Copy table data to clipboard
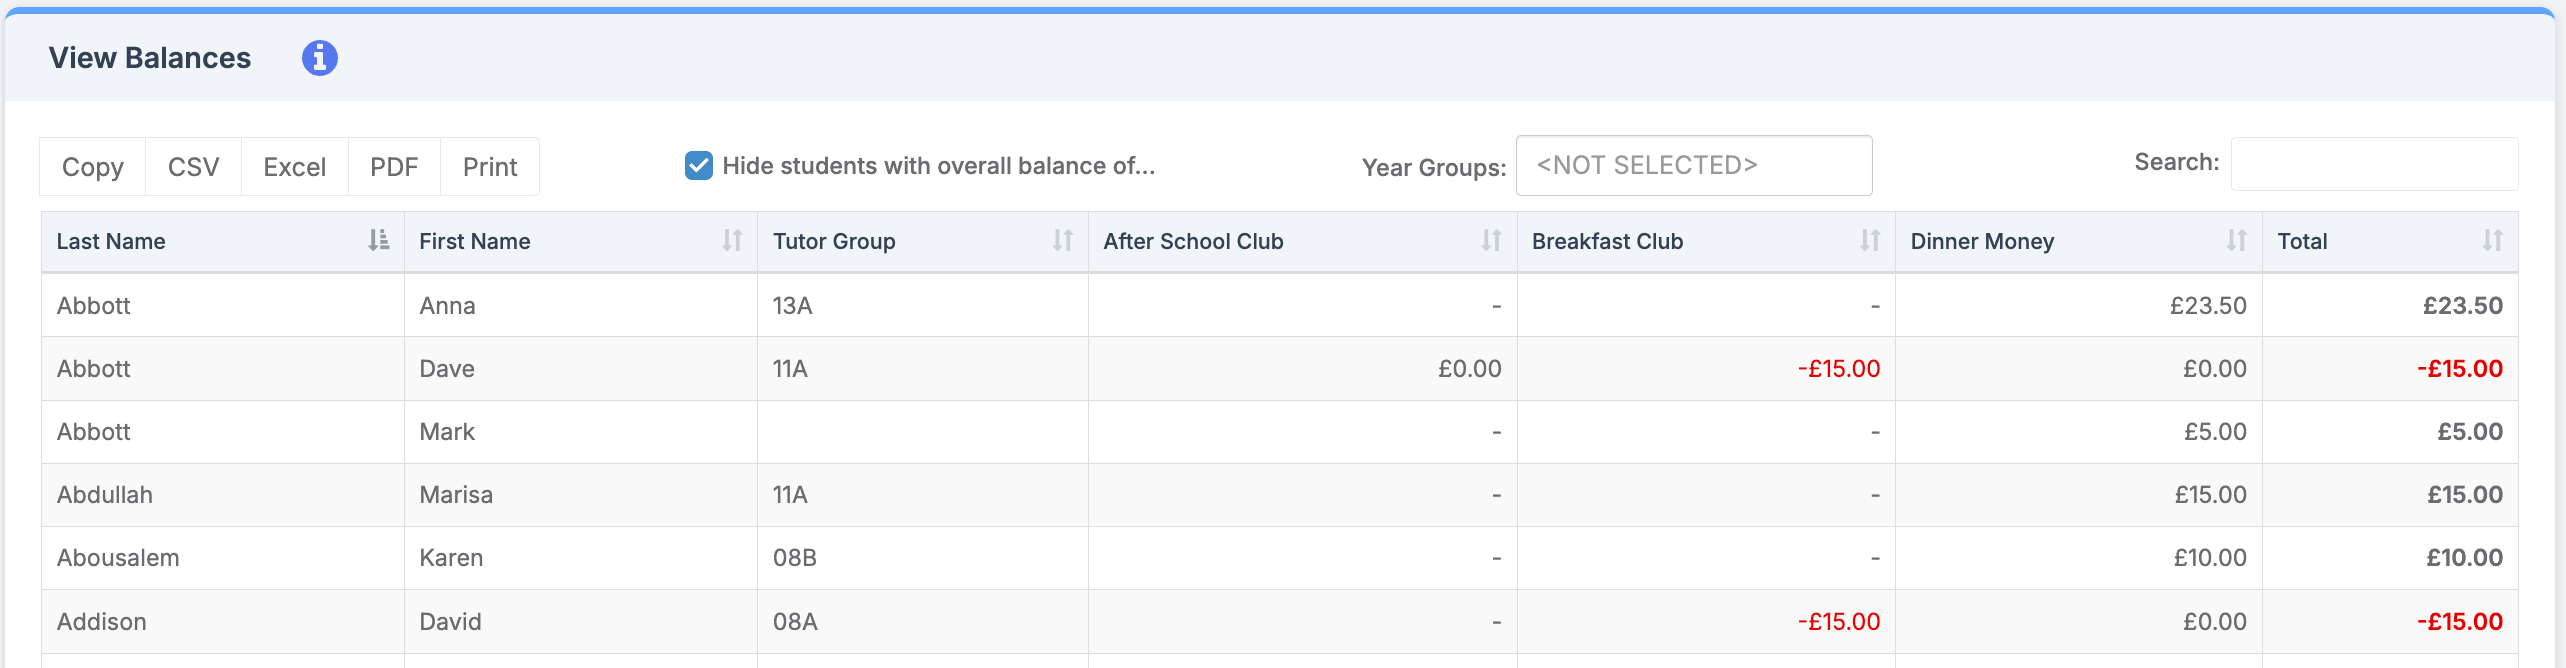 click(x=93, y=167)
